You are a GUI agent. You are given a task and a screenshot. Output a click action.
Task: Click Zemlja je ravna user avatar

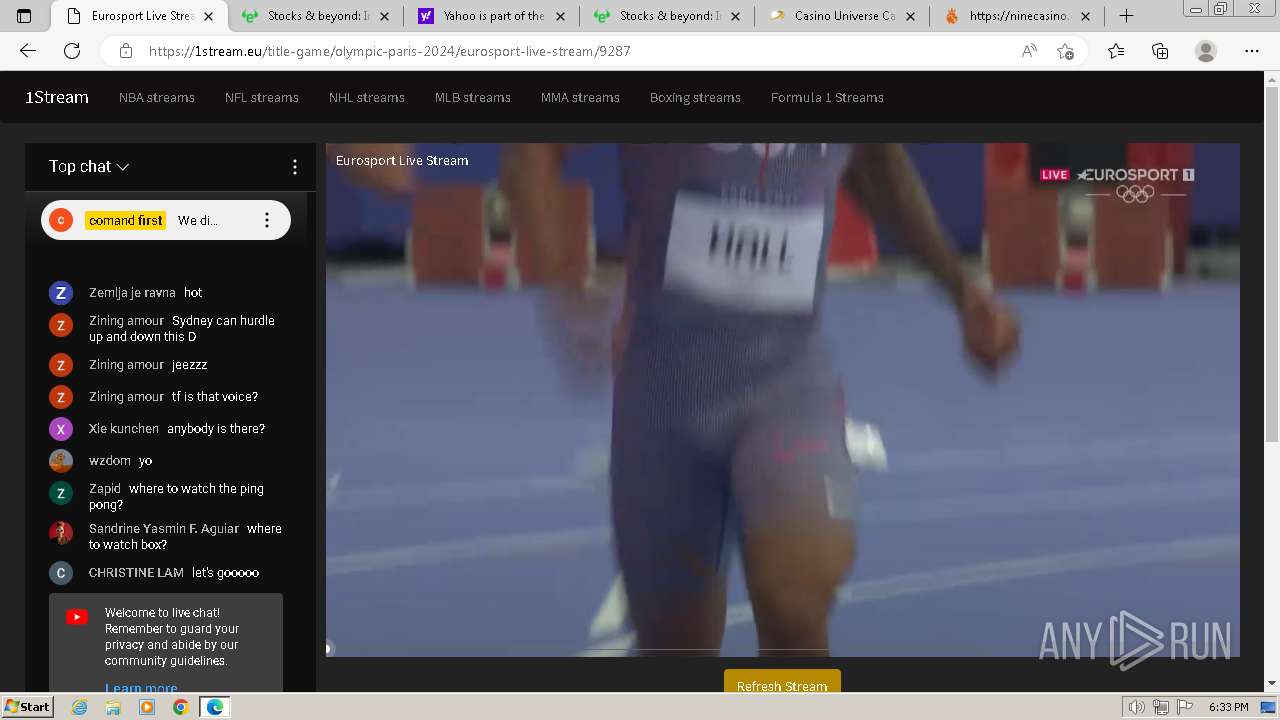coord(61,293)
